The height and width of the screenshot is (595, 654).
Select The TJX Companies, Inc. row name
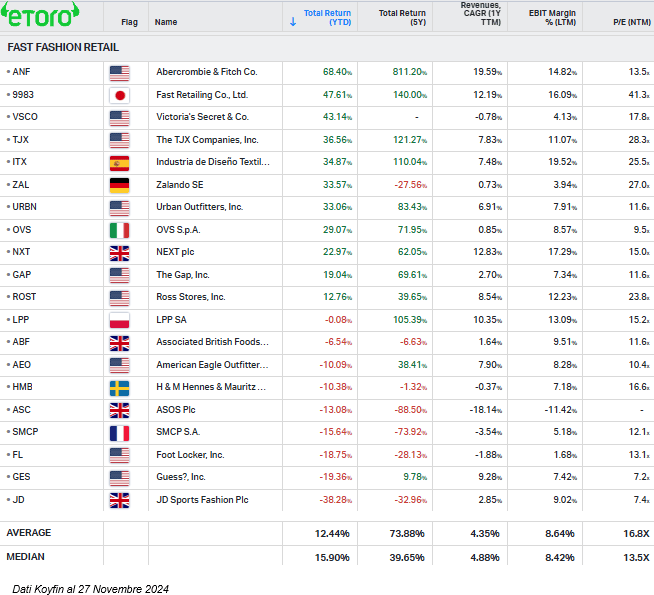click(207, 140)
